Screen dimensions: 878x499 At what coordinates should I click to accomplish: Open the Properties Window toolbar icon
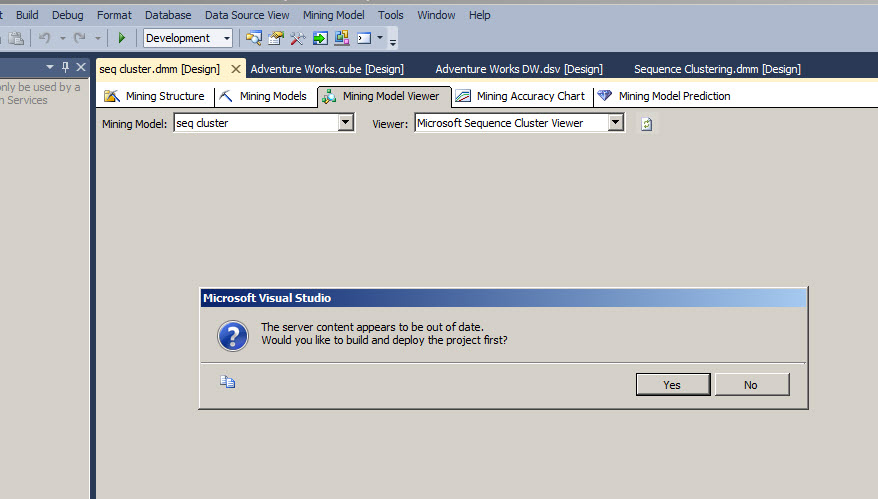point(275,38)
